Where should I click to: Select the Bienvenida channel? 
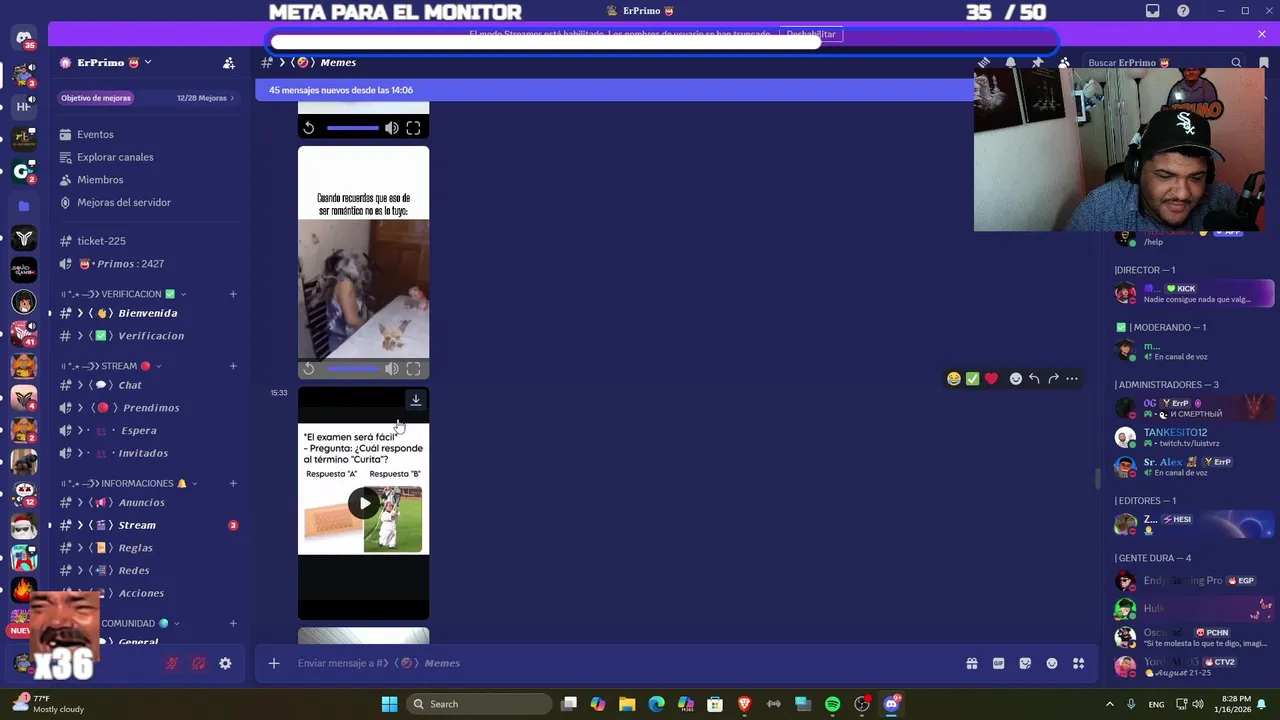[148, 313]
